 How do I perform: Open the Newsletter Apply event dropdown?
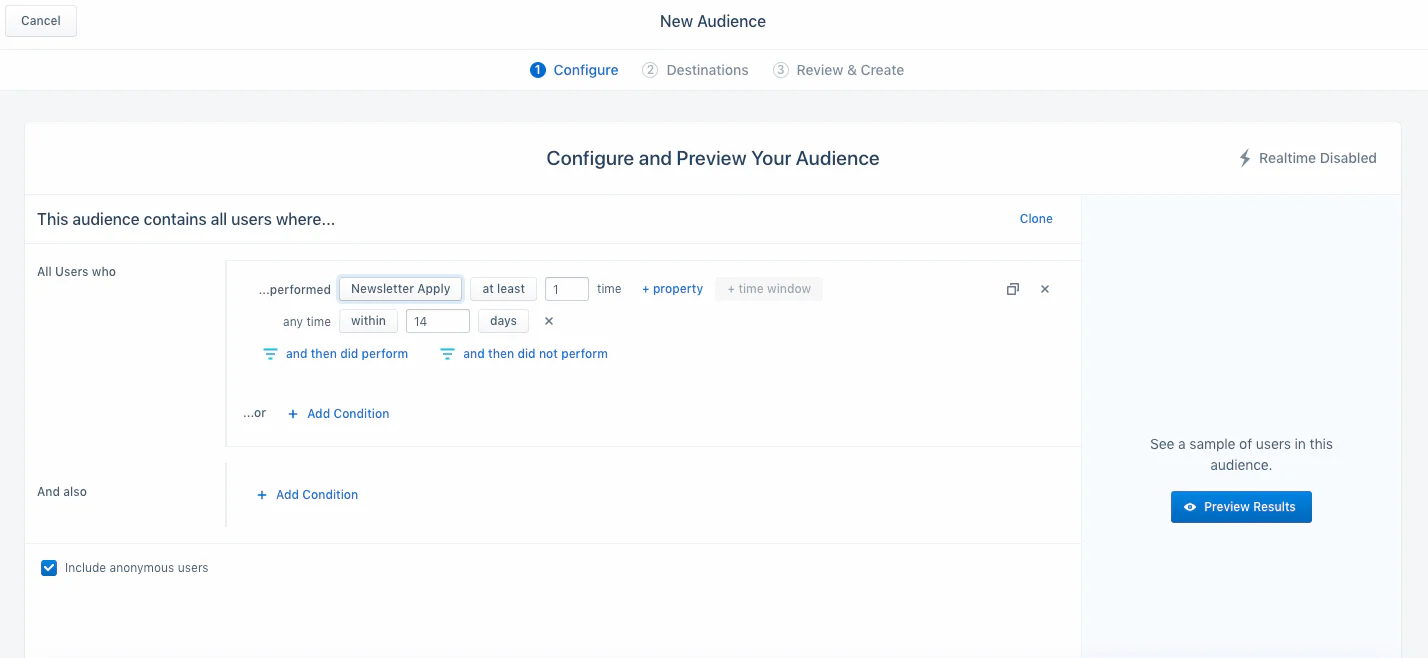pos(400,289)
